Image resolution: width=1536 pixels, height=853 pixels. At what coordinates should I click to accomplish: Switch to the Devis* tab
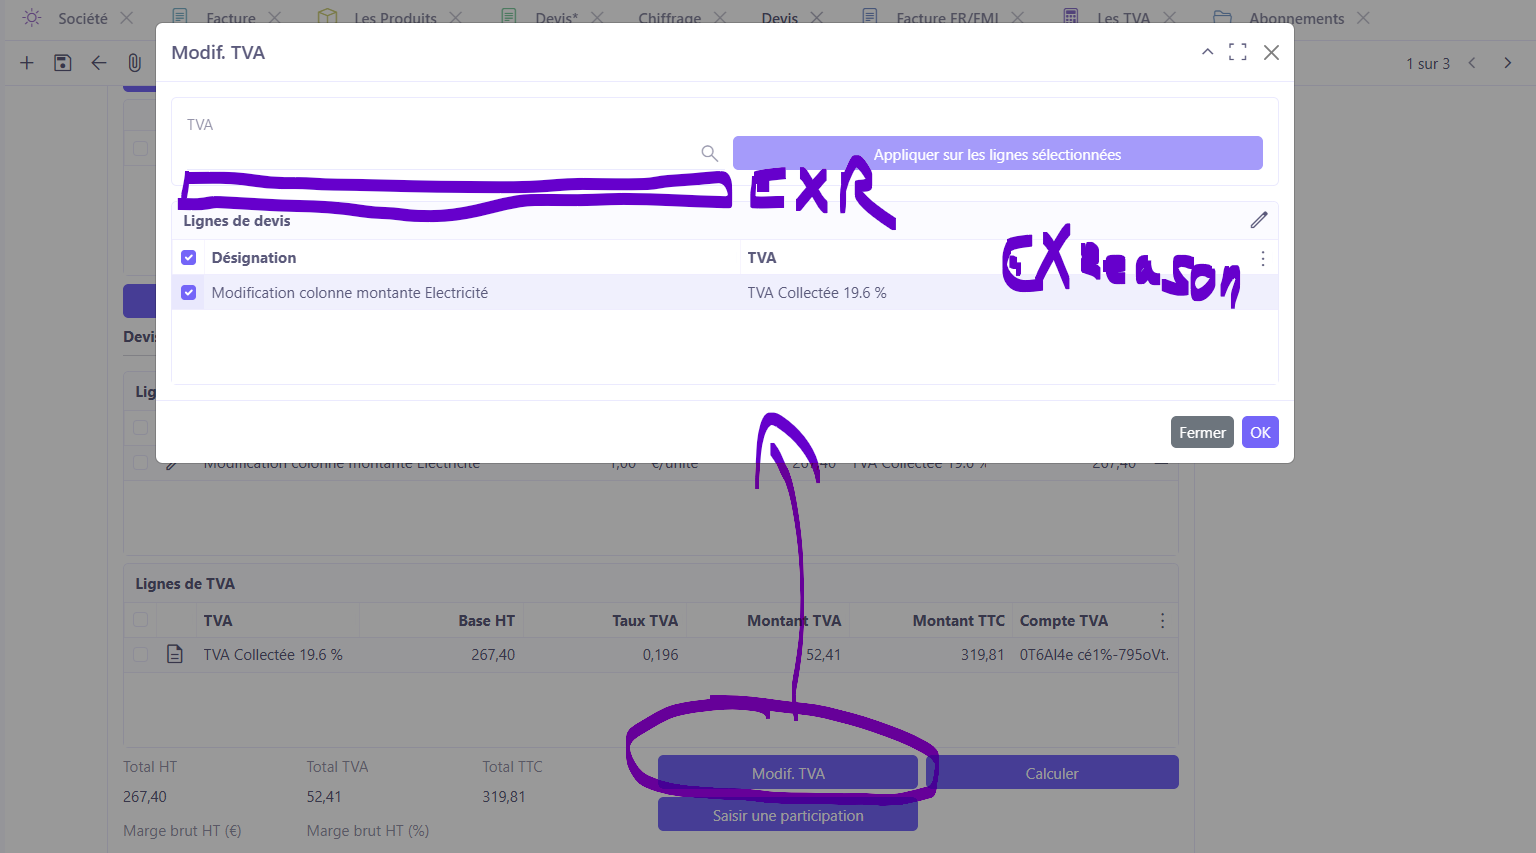pos(557,18)
